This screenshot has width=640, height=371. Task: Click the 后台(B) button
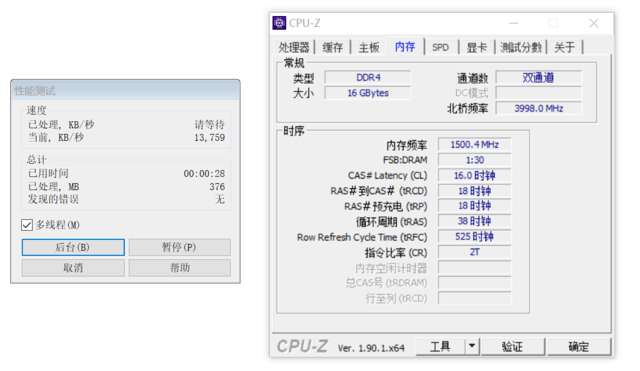[73, 247]
